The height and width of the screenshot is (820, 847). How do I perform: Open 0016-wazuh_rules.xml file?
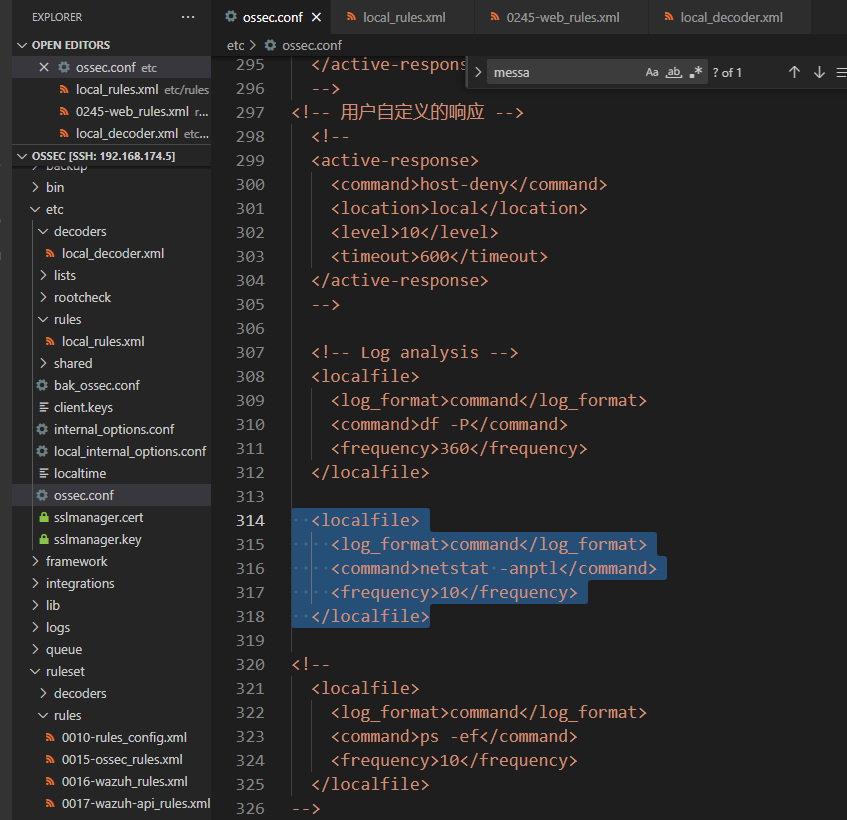111,782
